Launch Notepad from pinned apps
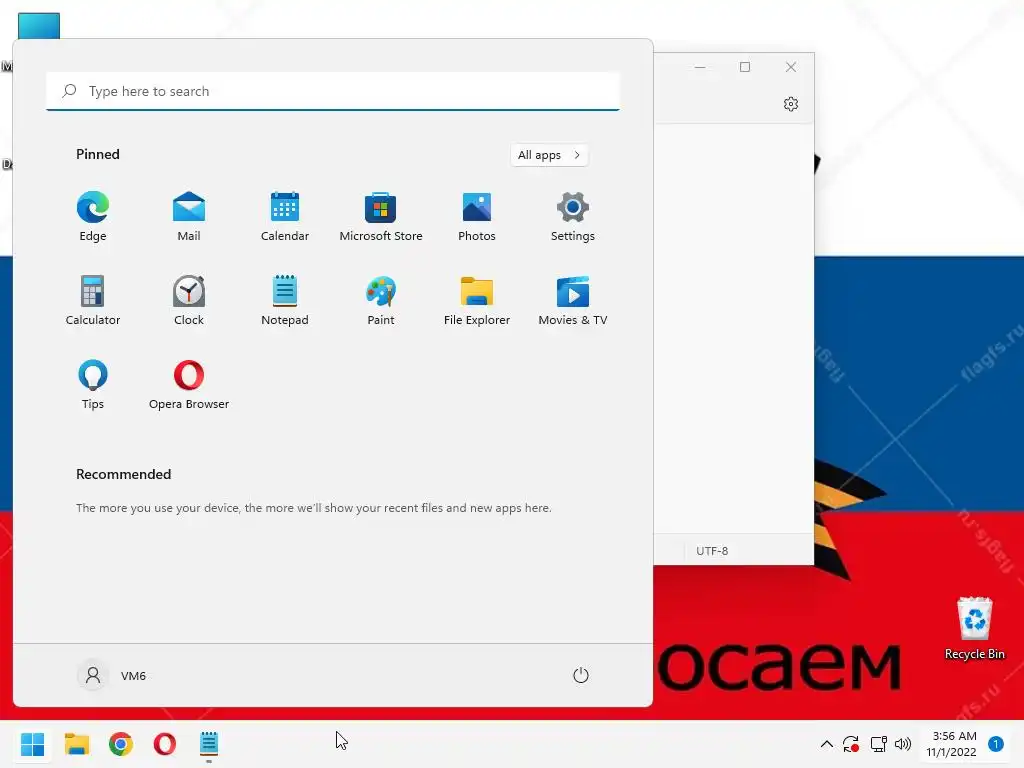This screenshot has height=768, width=1024. (x=285, y=300)
